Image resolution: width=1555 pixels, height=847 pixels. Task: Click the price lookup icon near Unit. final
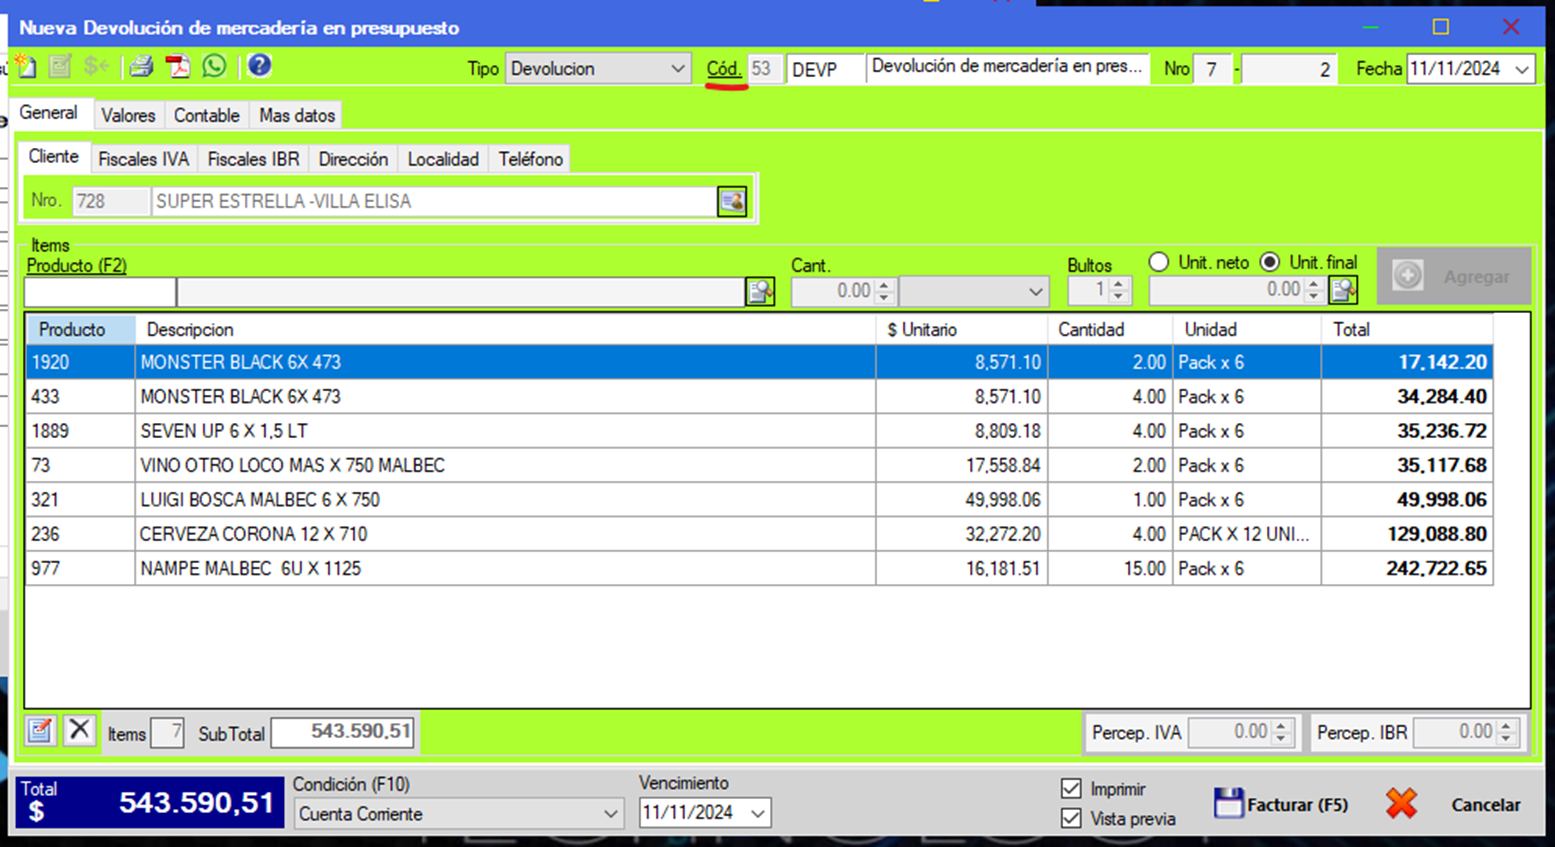coord(1343,291)
